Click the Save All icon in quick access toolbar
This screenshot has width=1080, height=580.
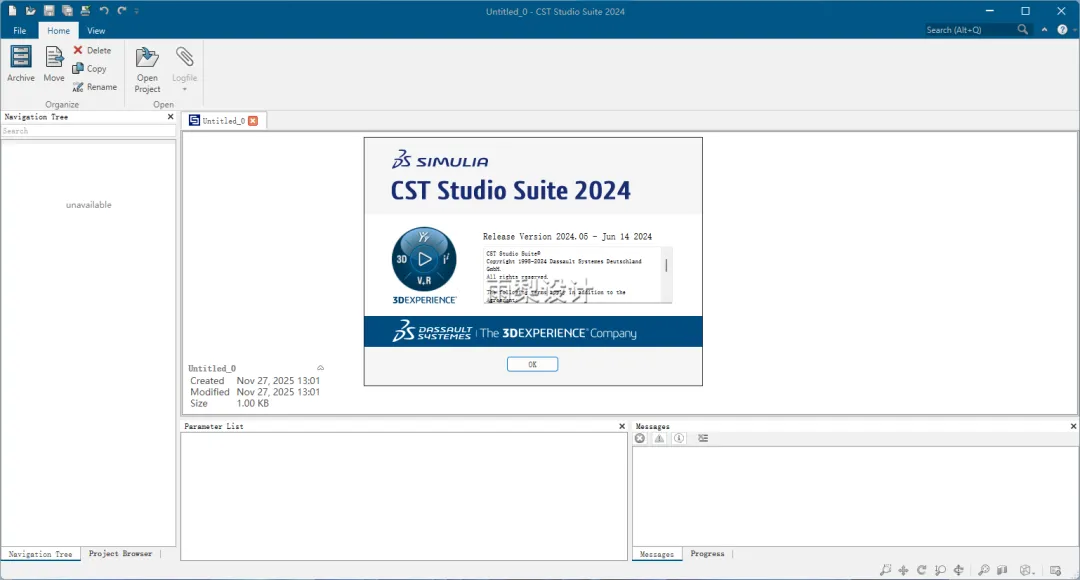[x=68, y=10]
